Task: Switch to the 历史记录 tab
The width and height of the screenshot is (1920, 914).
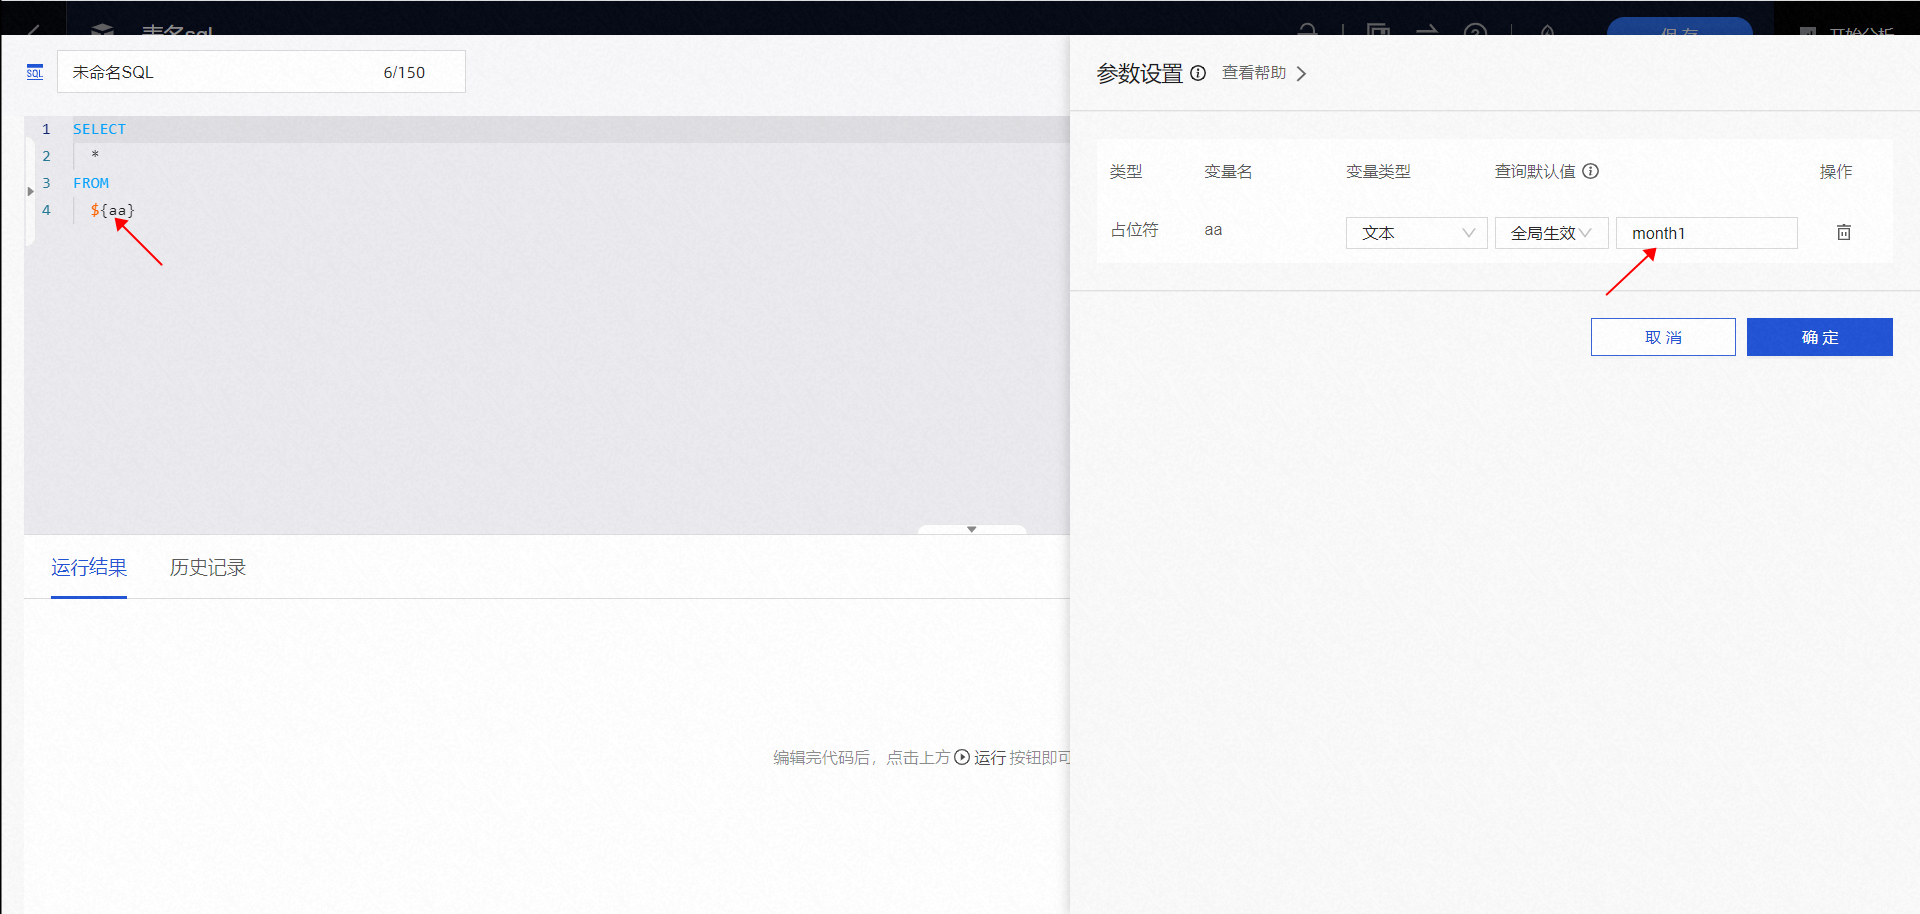Action: pos(207,567)
